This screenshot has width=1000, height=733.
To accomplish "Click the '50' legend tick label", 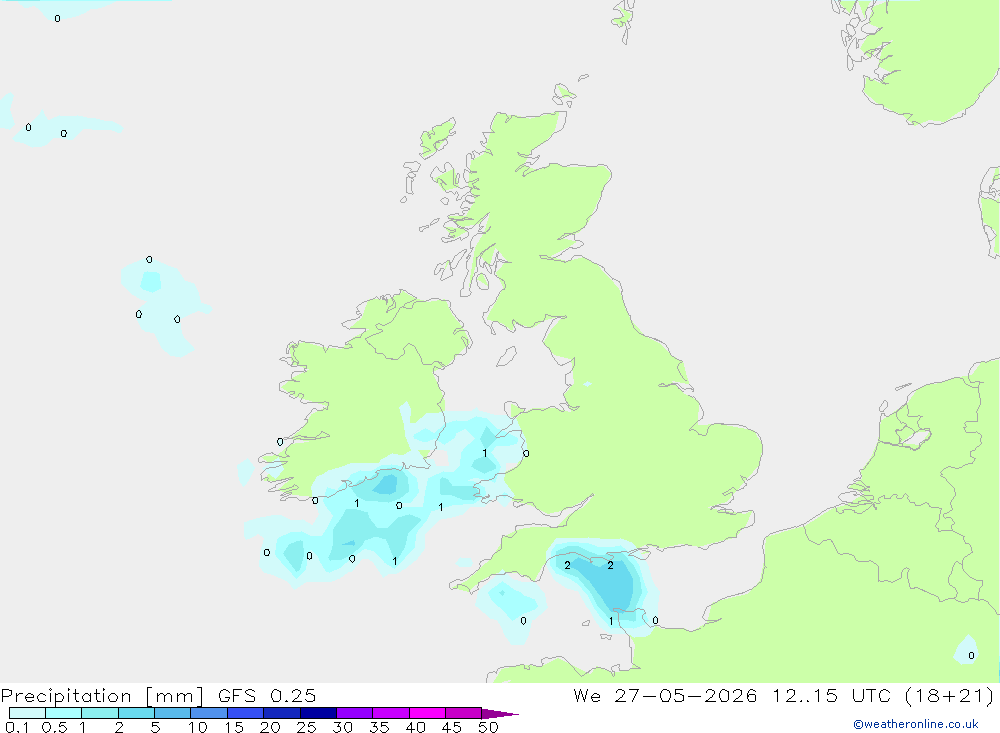I will (x=488, y=727).
